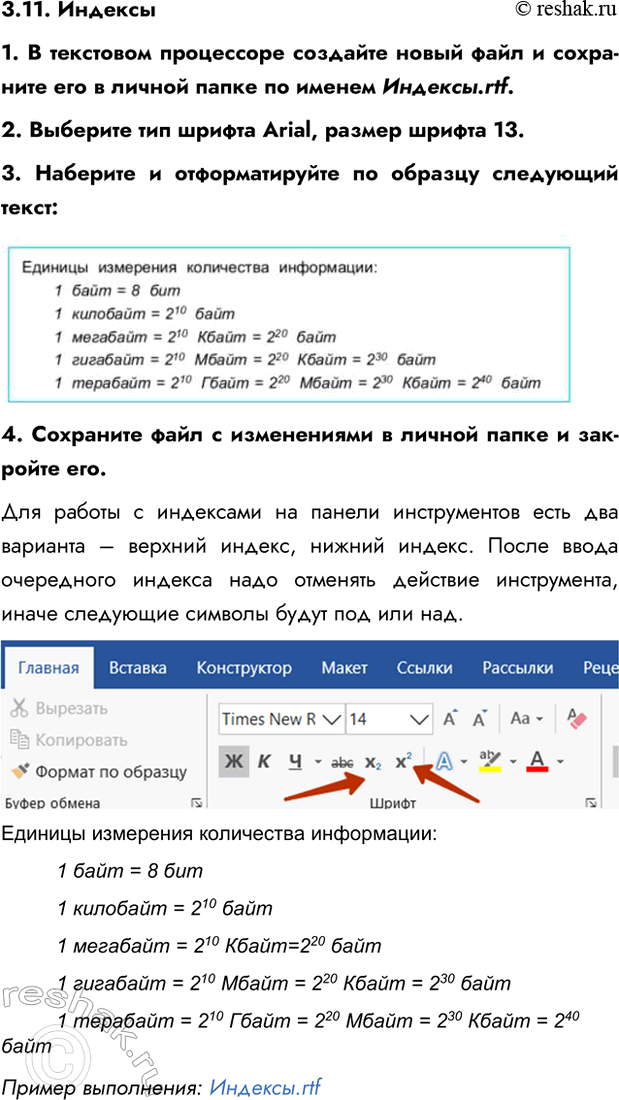This screenshot has width=619, height=1100.
Task: Open the Конструктор ribbon tab
Action: click(244, 667)
